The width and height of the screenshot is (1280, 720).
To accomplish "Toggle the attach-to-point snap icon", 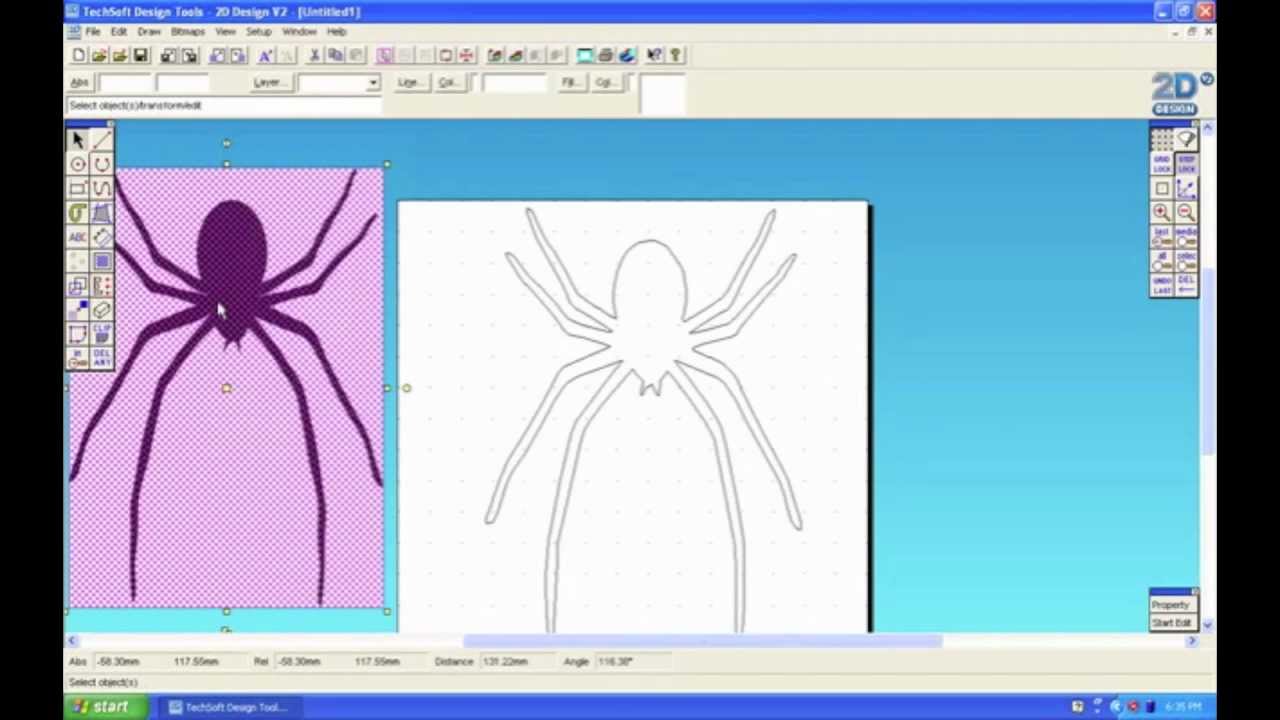I will [1185, 188].
